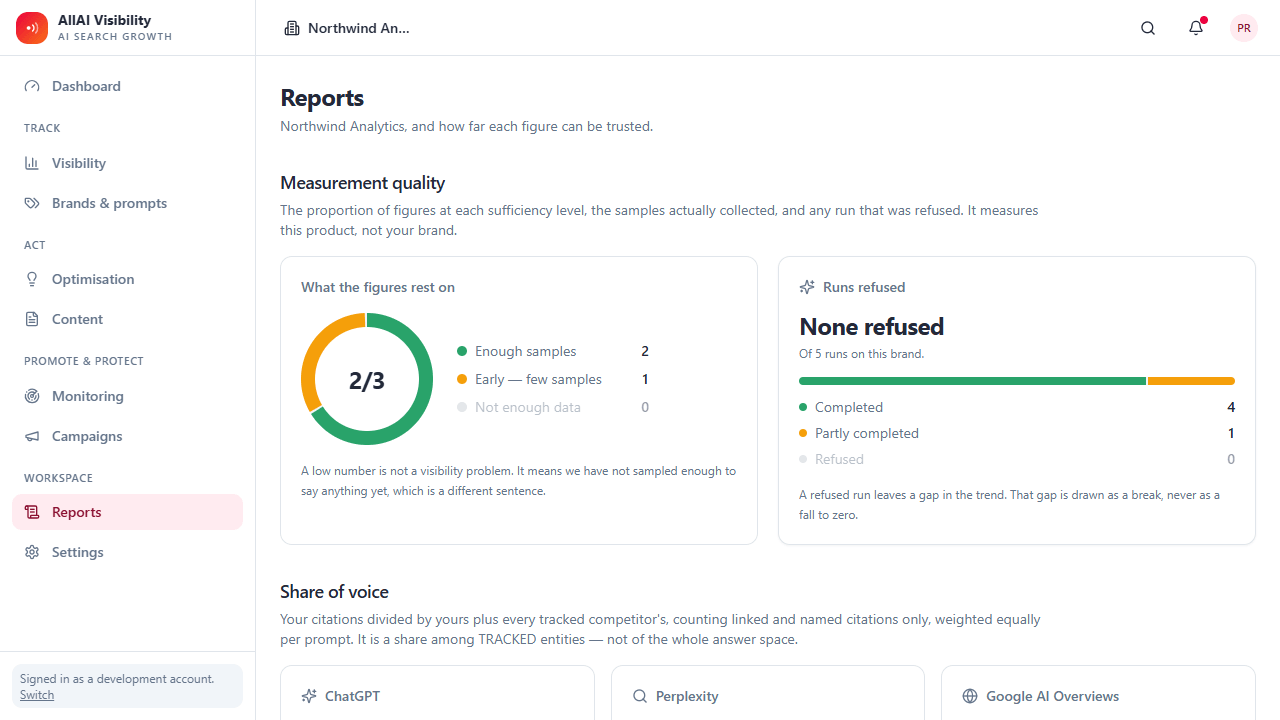Navigate to Brands & prompts
This screenshot has height=720, width=1280.
tap(127, 203)
